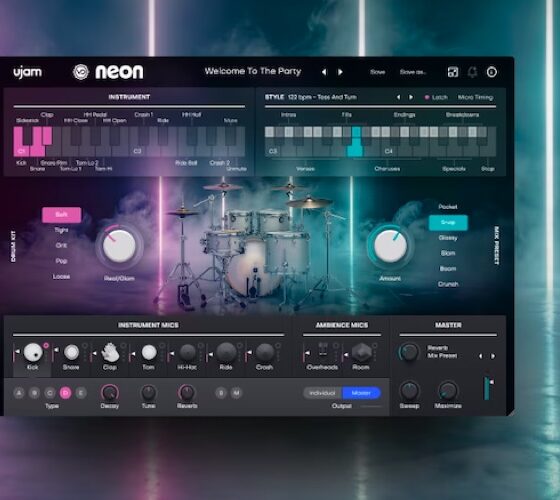Choose the Grit drum kit
This screenshot has width=560, height=500.
(x=61, y=245)
